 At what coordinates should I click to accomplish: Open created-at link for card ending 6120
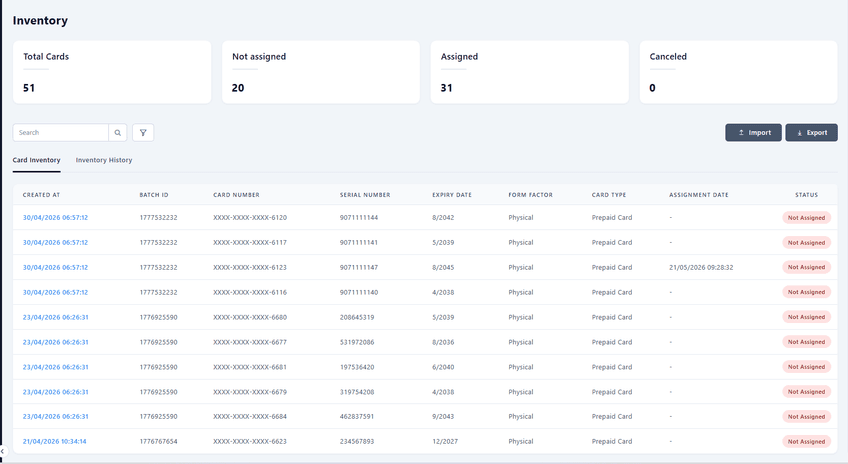coord(55,217)
